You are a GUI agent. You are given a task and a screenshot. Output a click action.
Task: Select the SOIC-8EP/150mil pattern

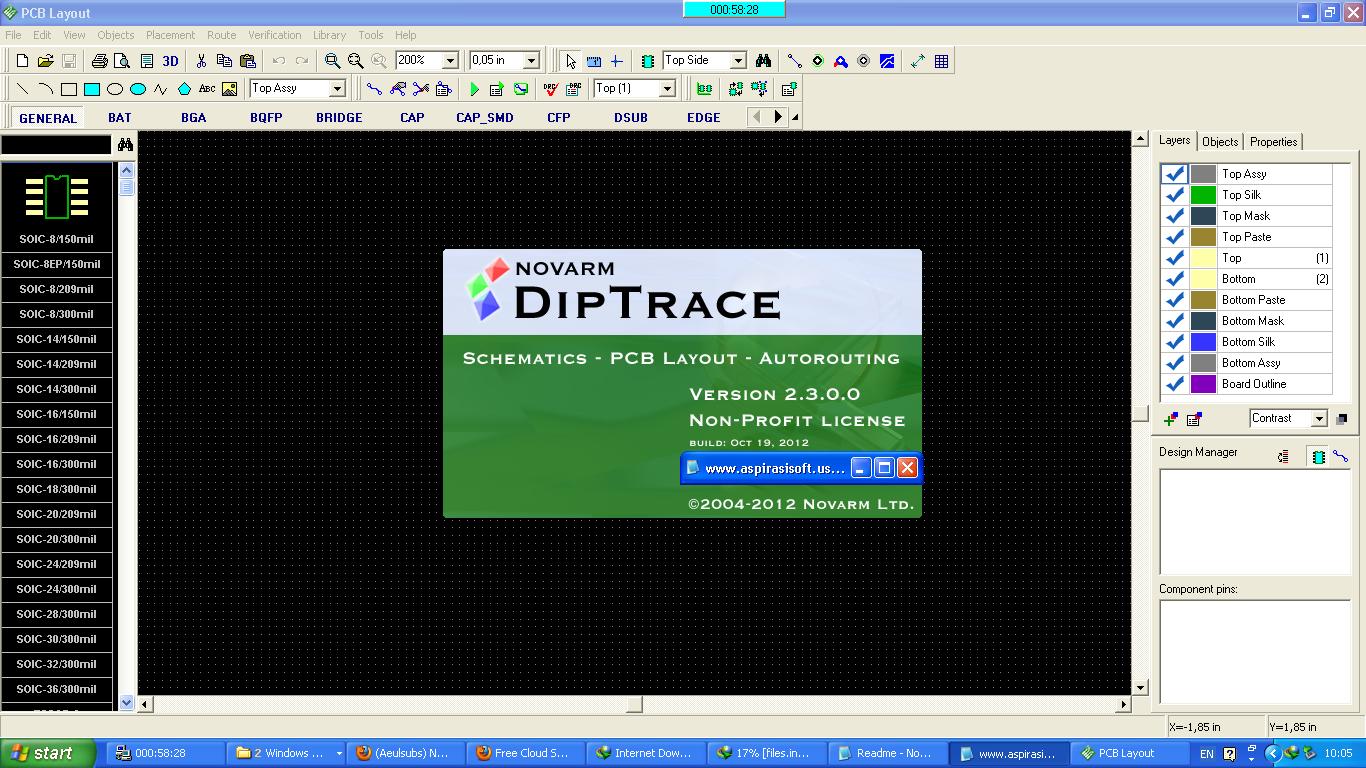point(56,264)
